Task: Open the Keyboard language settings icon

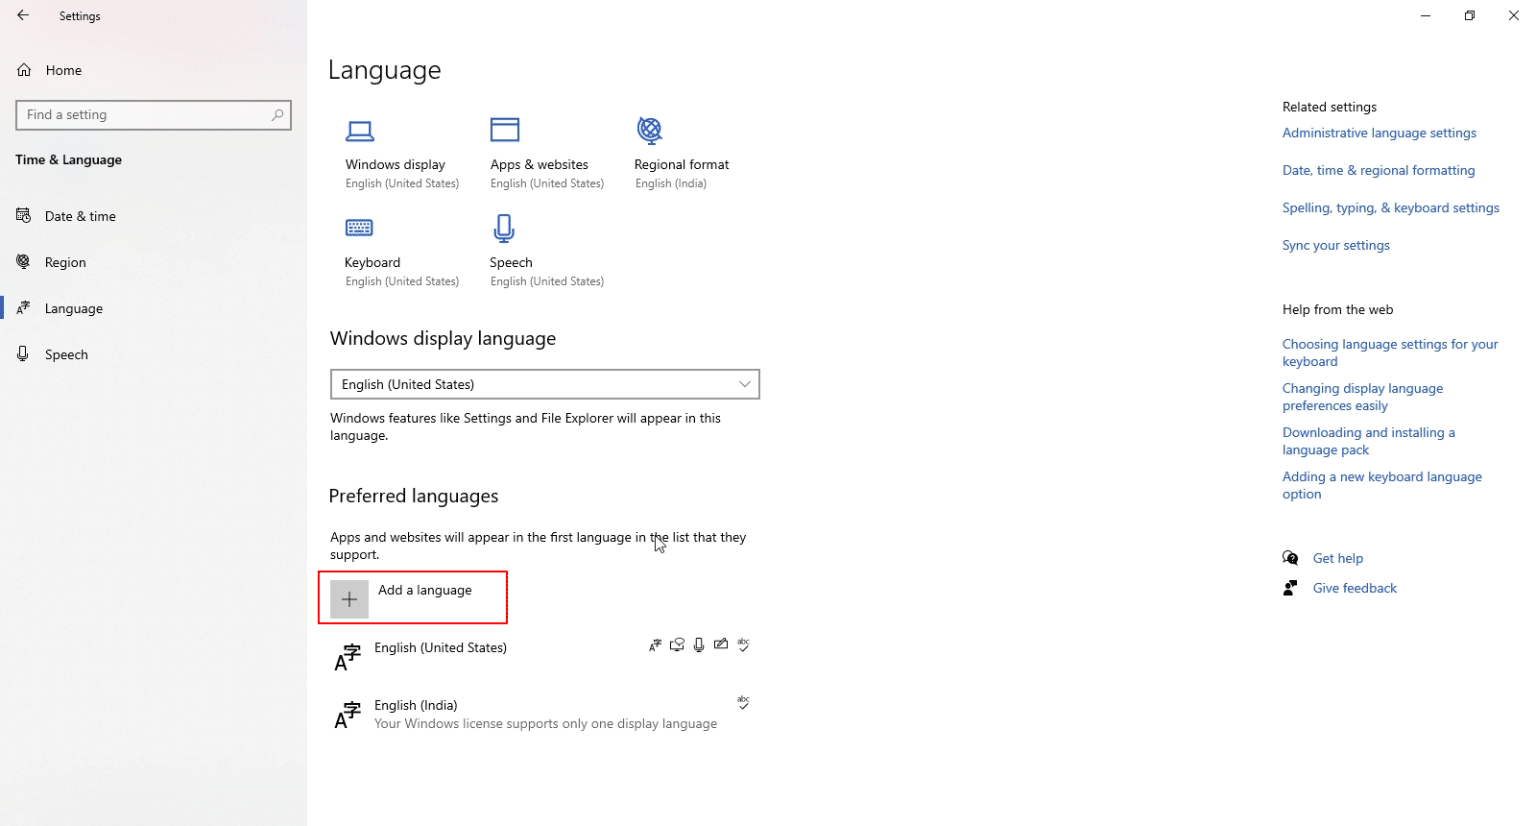Action: coord(360,227)
